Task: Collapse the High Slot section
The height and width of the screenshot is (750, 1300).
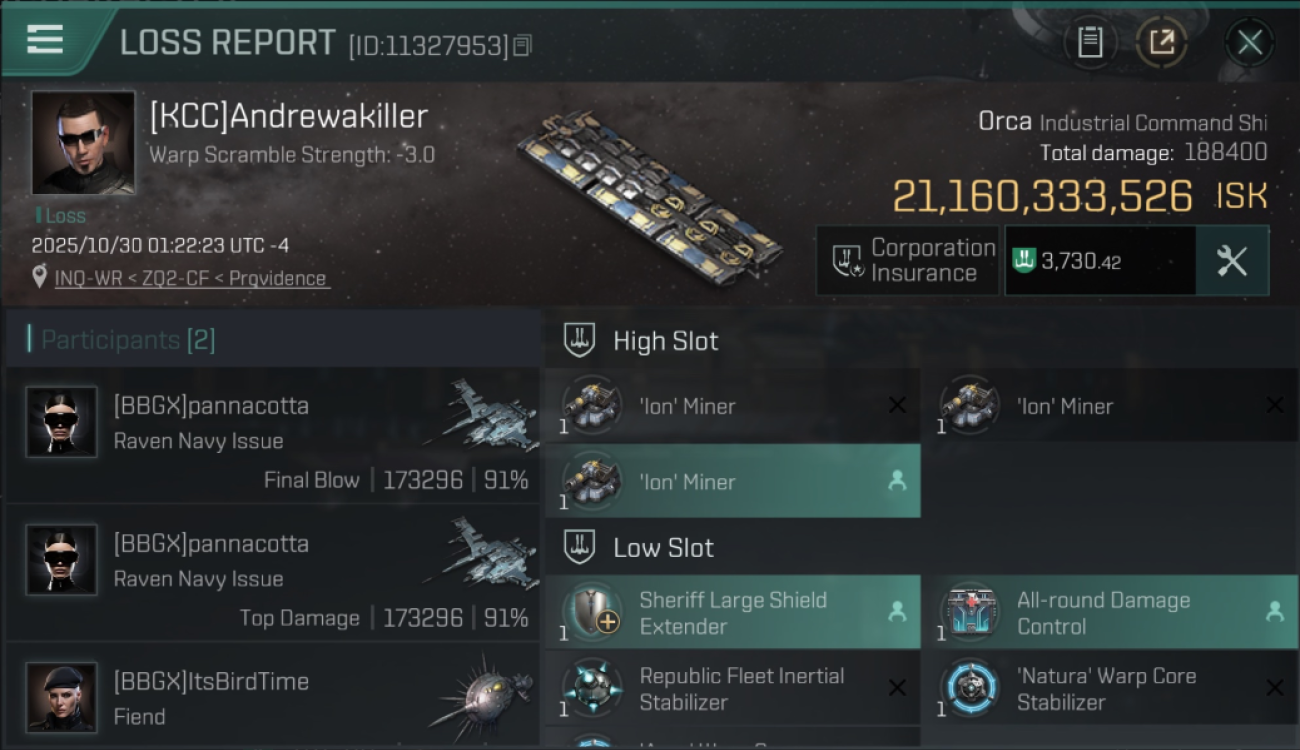Action: 665,341
